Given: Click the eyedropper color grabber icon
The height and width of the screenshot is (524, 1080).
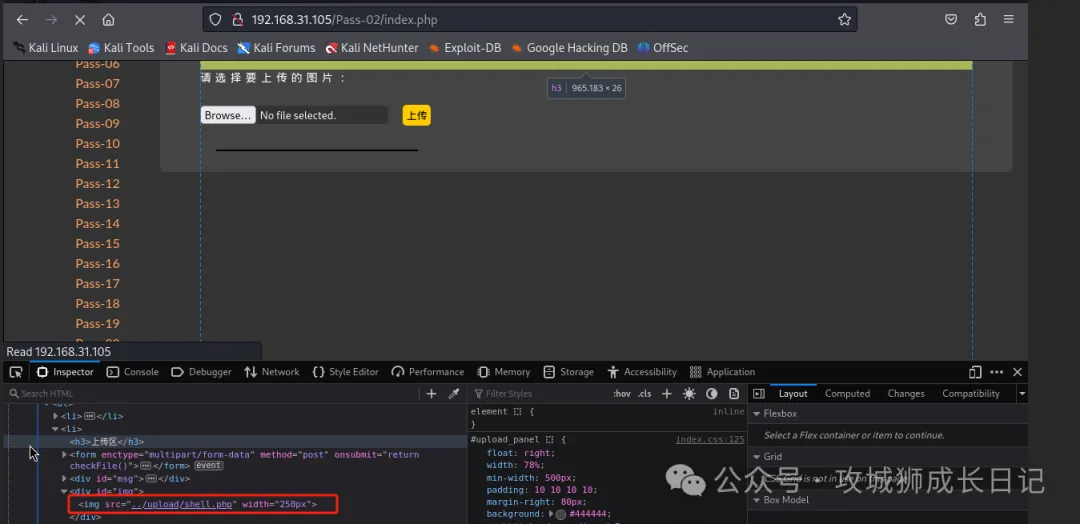Looking at the screenshot, I should pyautogui.click(x=454, y=394).
